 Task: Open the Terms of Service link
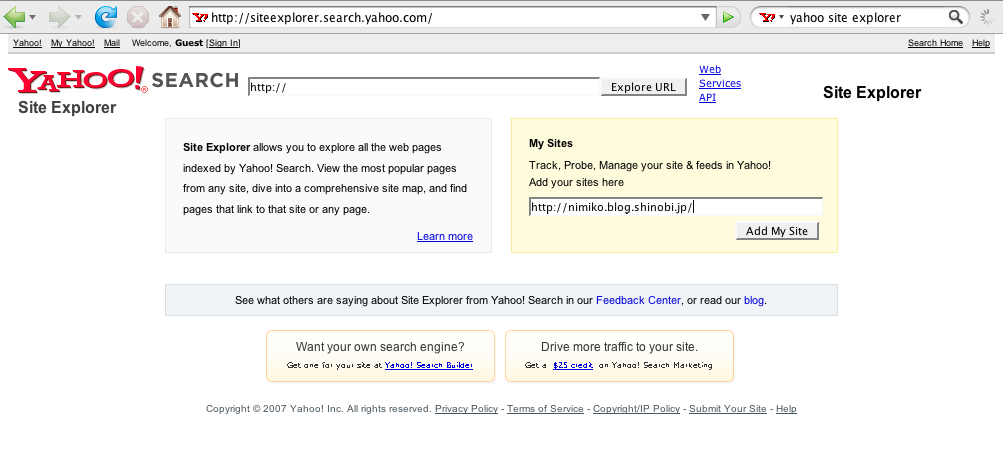[x=545, y=409]
